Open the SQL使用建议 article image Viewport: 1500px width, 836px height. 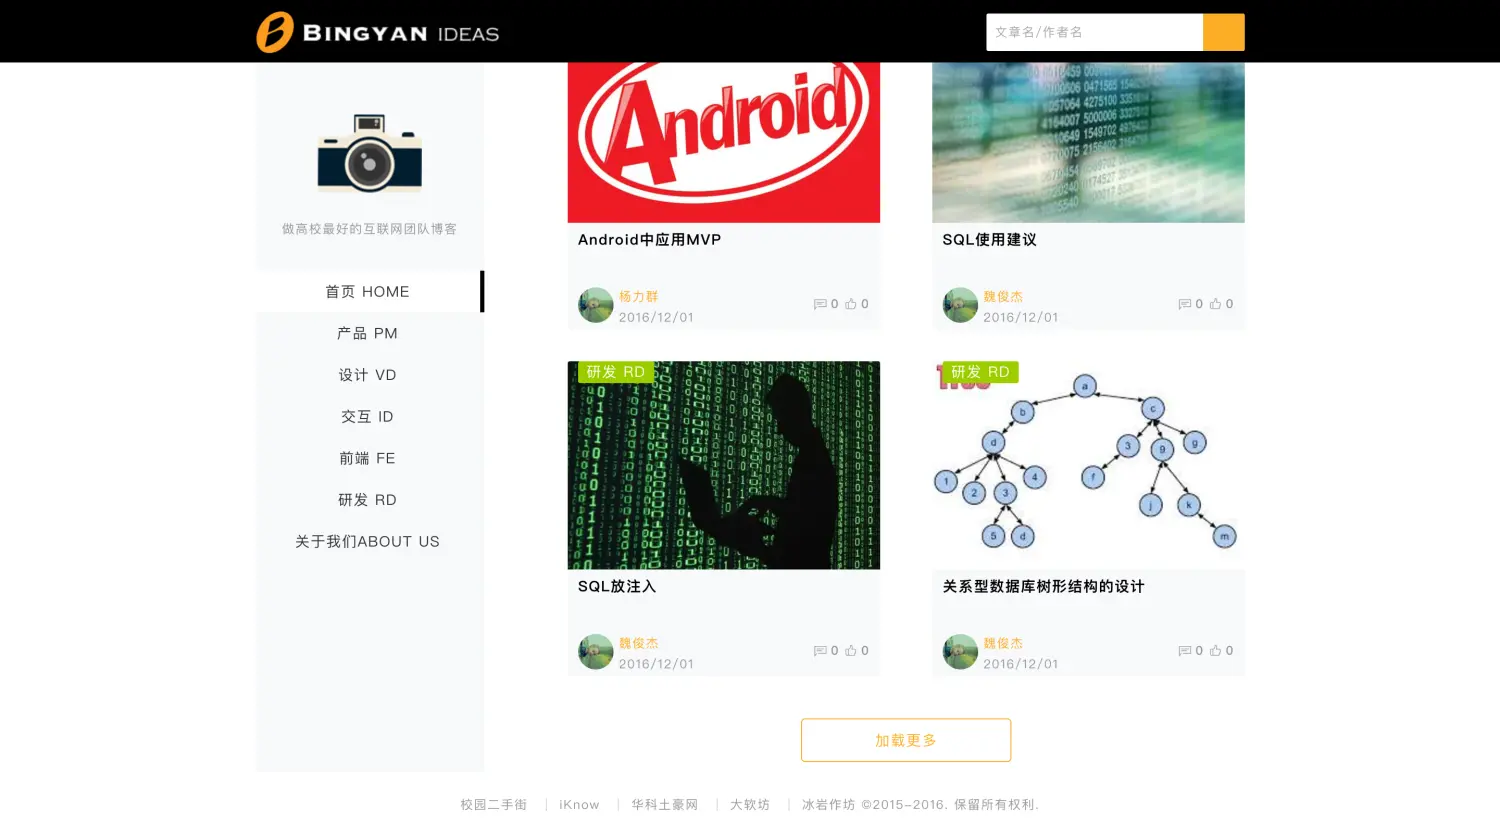(1088, 142)
